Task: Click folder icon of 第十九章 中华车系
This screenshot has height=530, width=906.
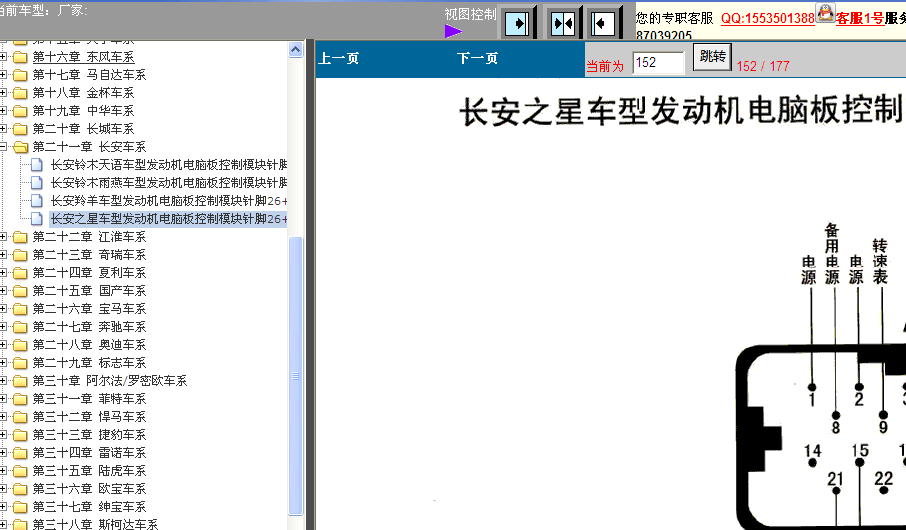Action: point(20,110)
